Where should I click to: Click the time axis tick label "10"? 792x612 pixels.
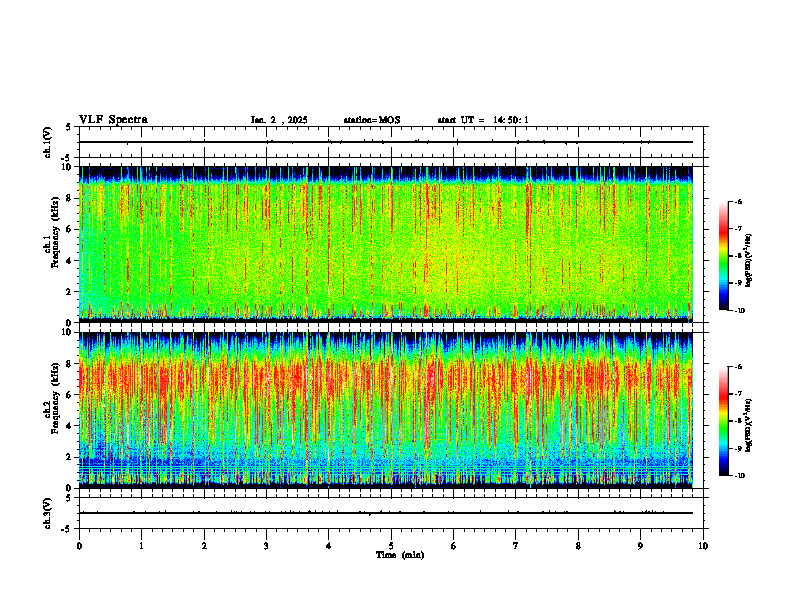pyautogui.click(x=703, y=546)
